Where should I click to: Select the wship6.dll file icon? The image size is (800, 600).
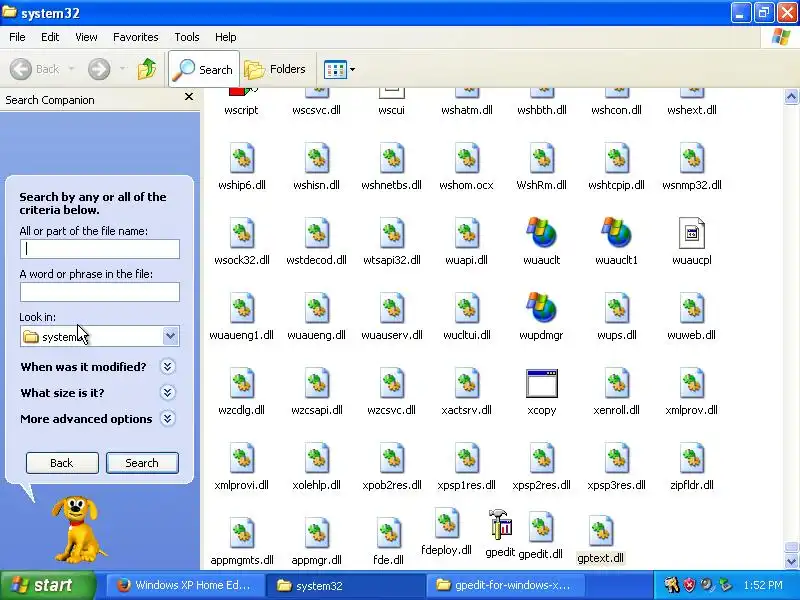click(x=242, y=158)
